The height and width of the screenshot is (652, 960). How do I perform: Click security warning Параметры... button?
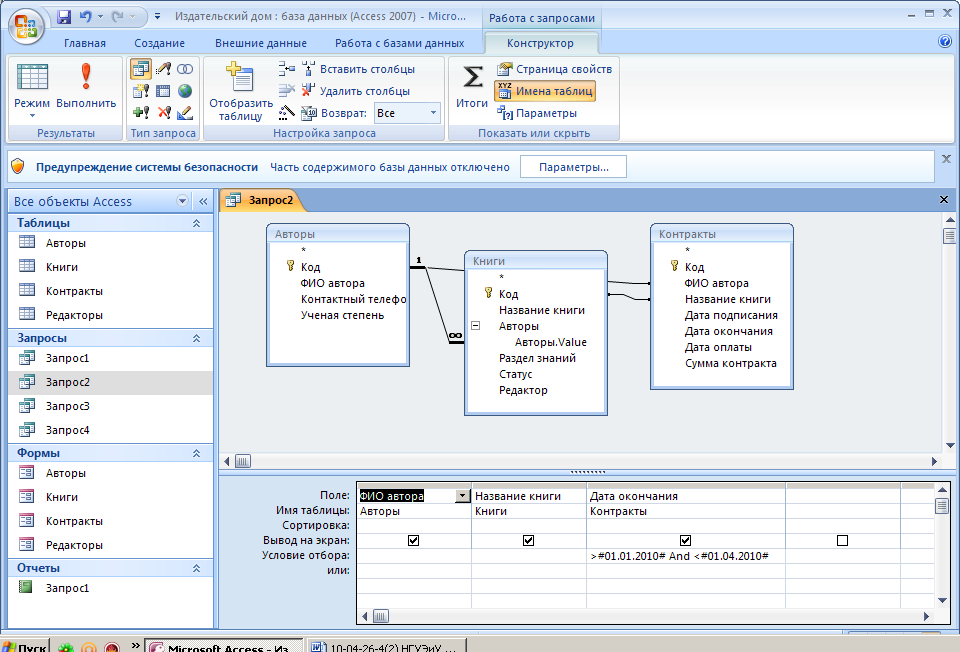tap(573, 167)
